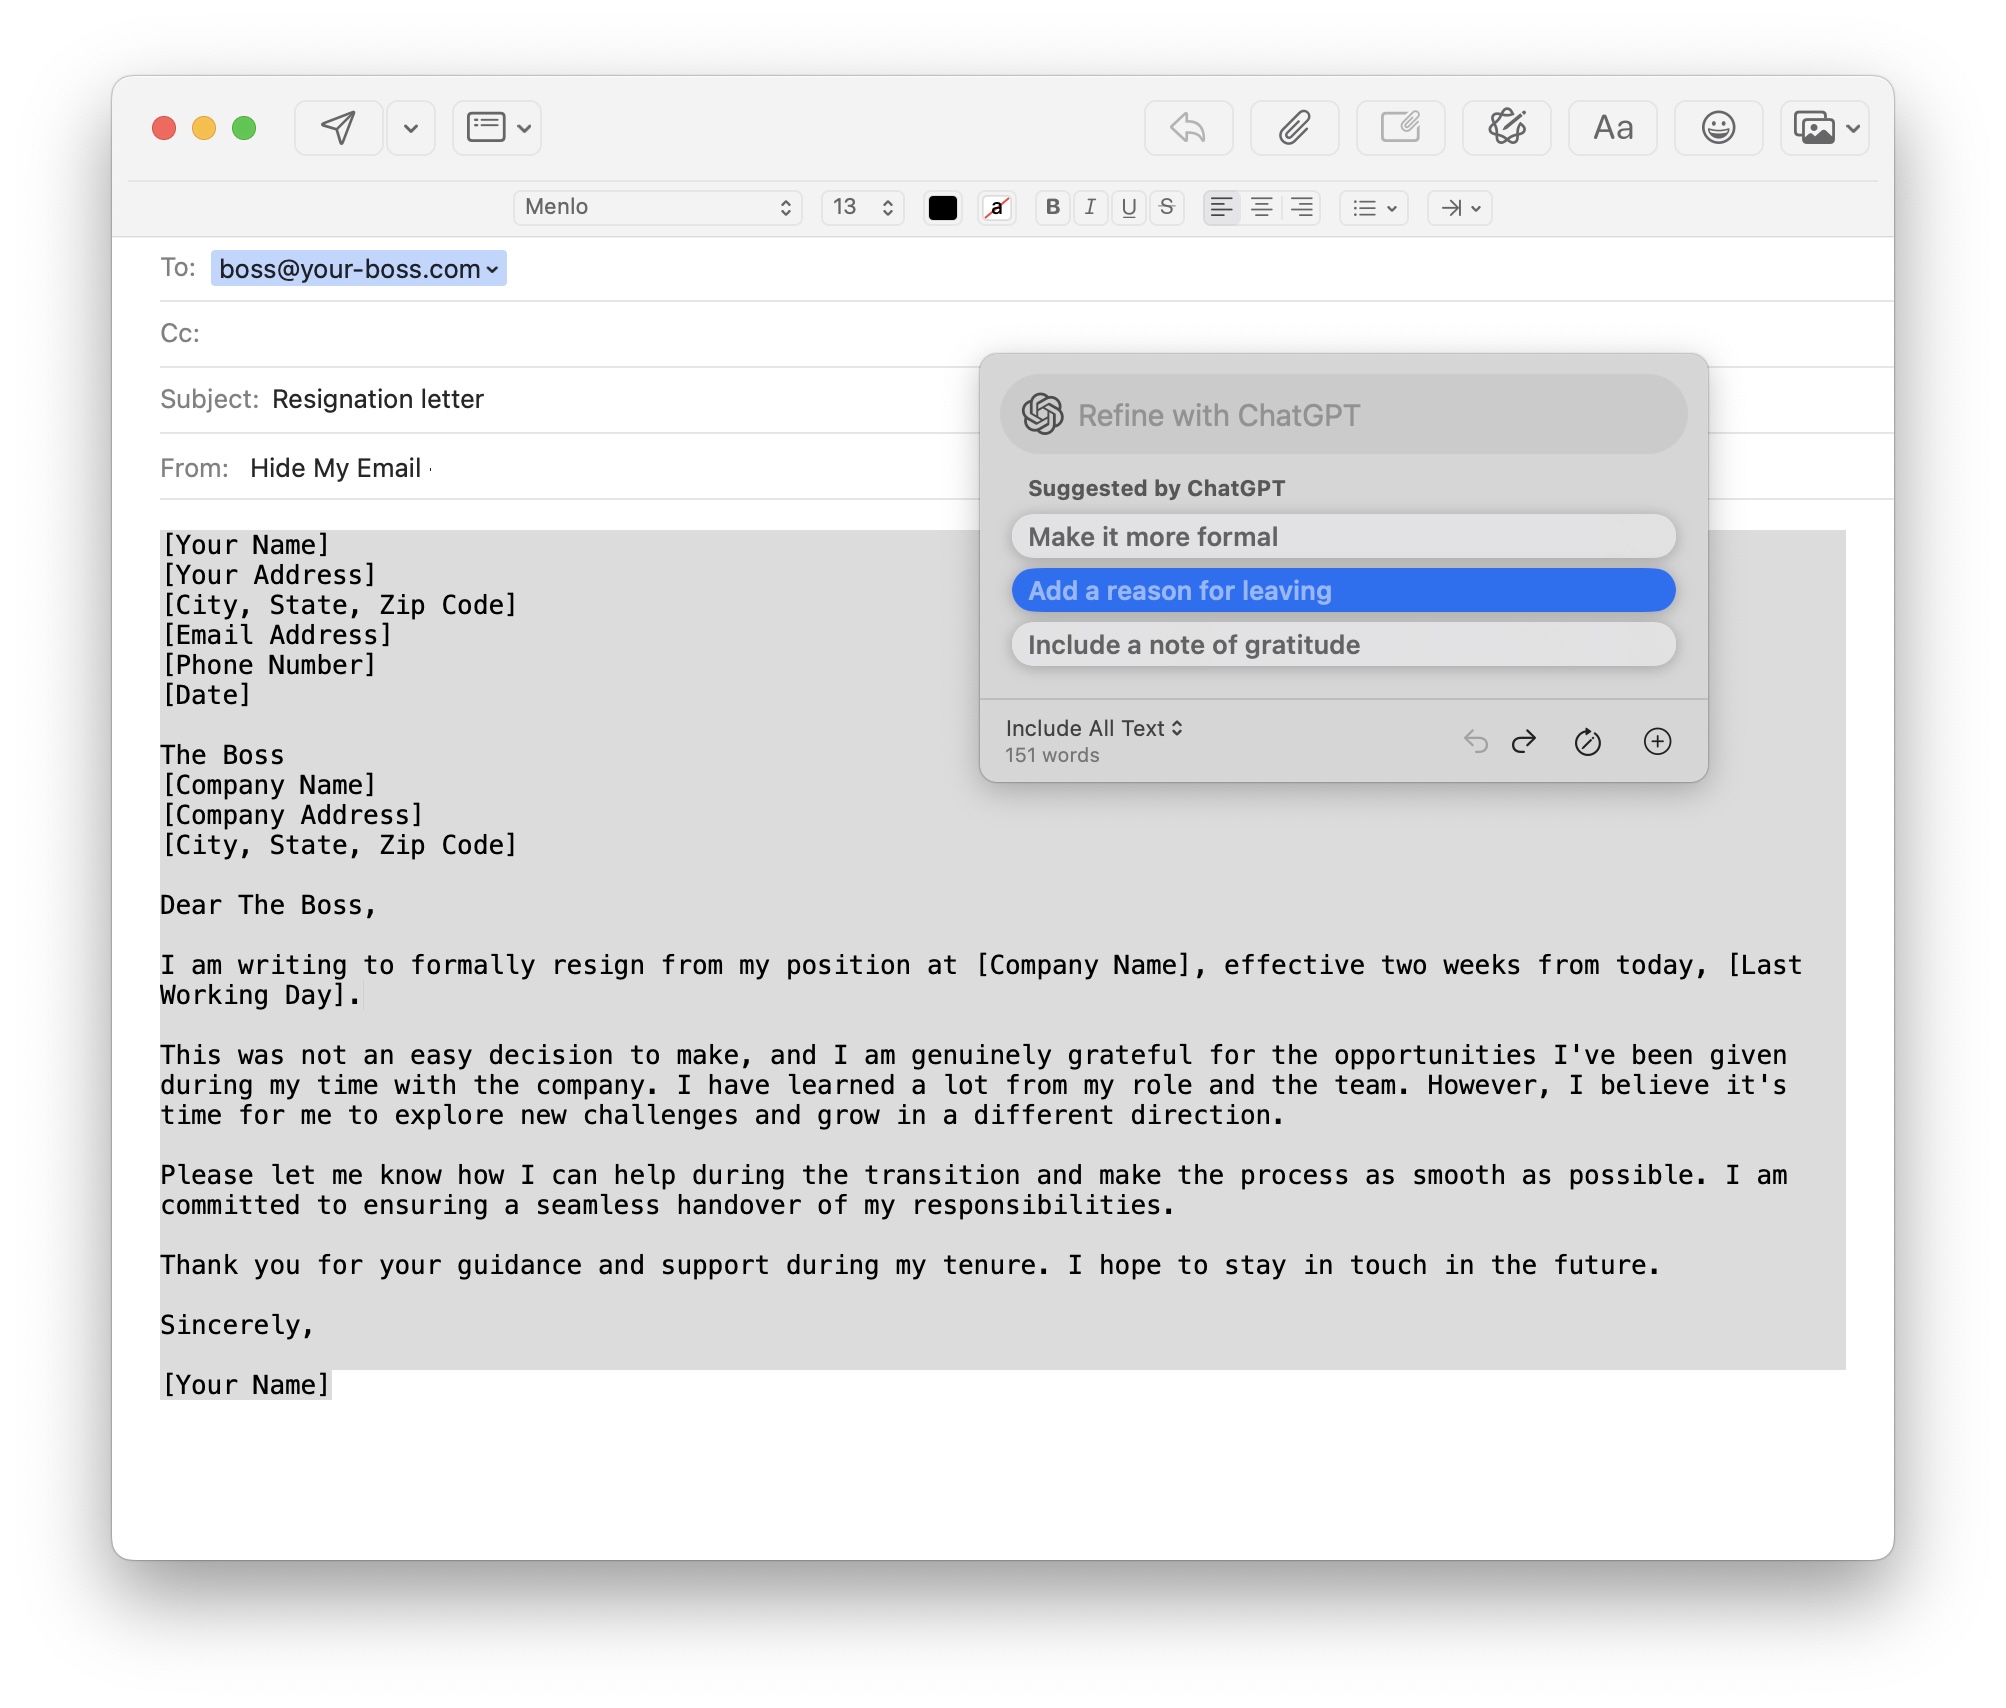Image resolution: width=2006 pixels, height=1708 pixels.
Task: Open the Aa font format panel
Action: tap(1612, 128)
